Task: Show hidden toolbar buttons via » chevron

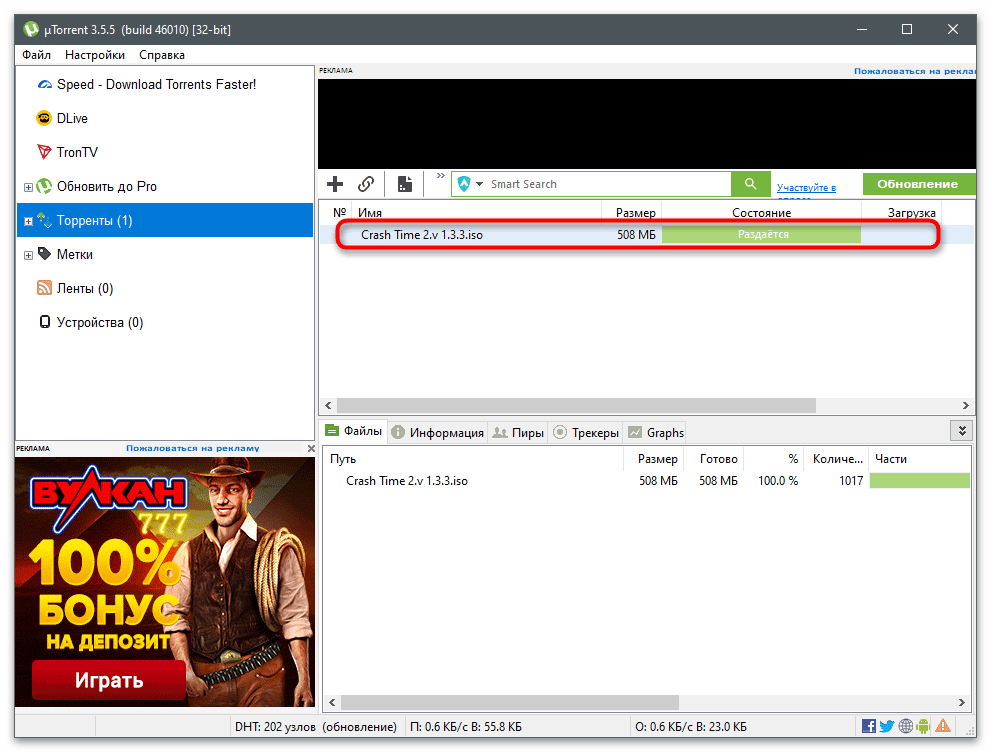Action: coord(441,175)
